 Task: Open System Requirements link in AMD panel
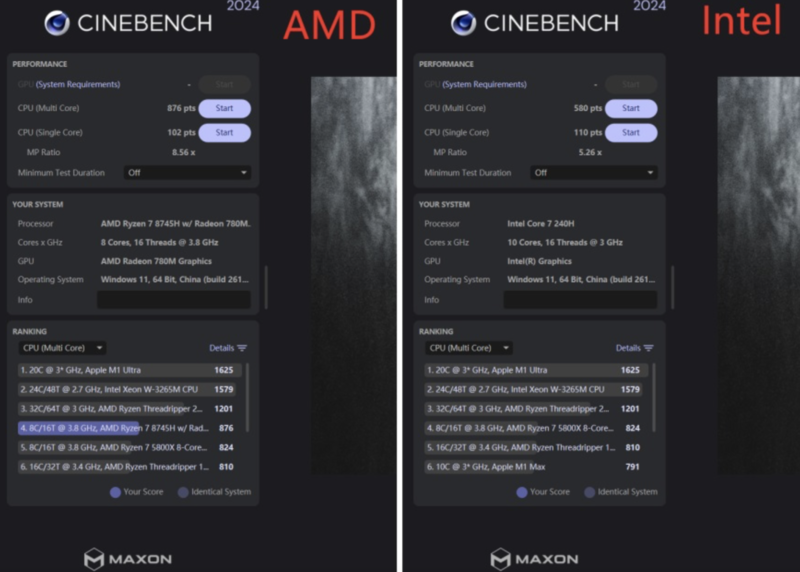click(x=76, y=85)
